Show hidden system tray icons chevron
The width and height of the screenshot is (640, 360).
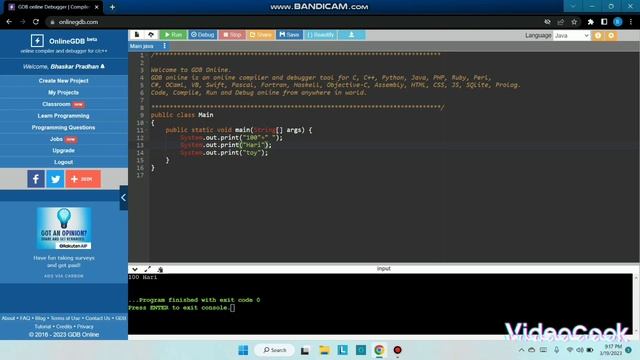tap(521, 350)
